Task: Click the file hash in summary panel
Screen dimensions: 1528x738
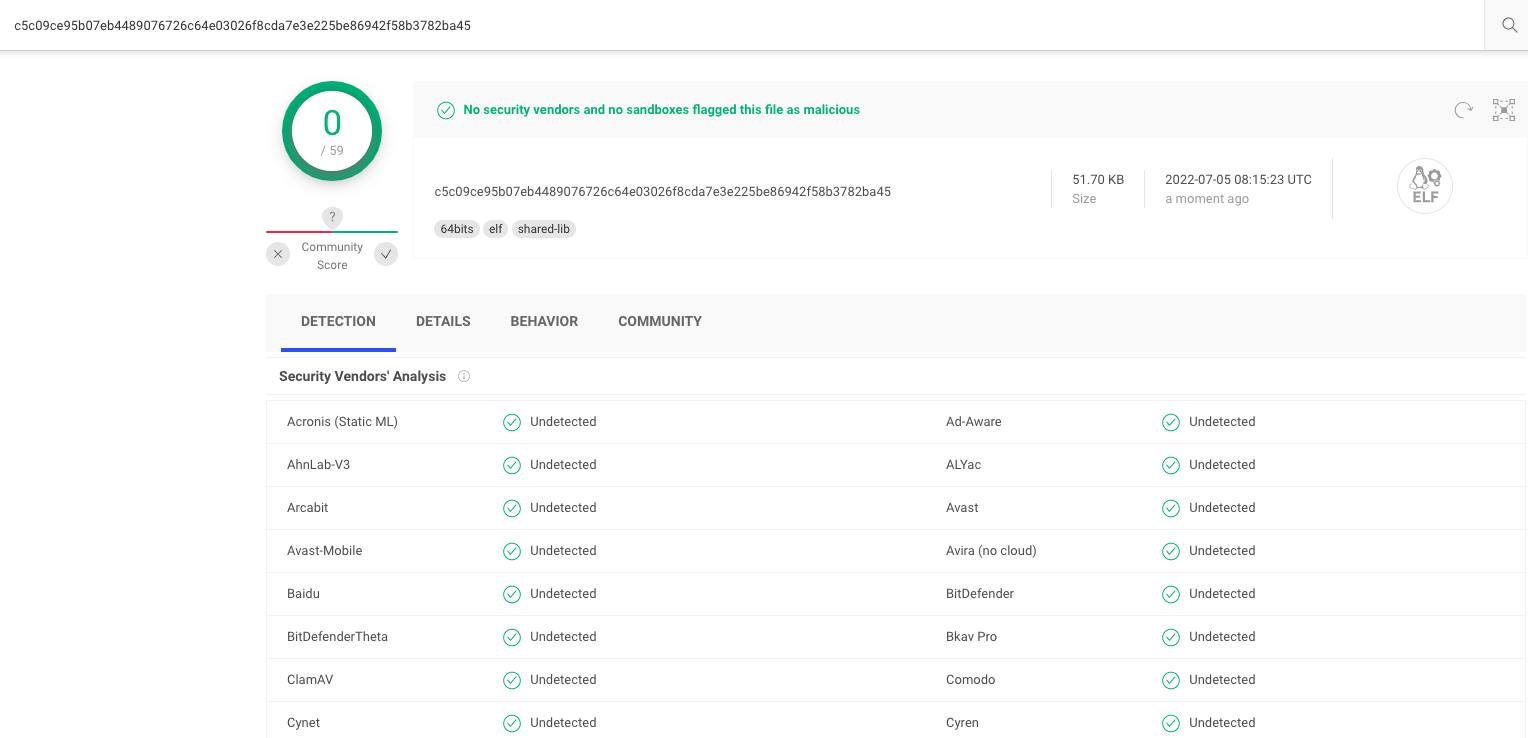Action: tap(662, 191)
